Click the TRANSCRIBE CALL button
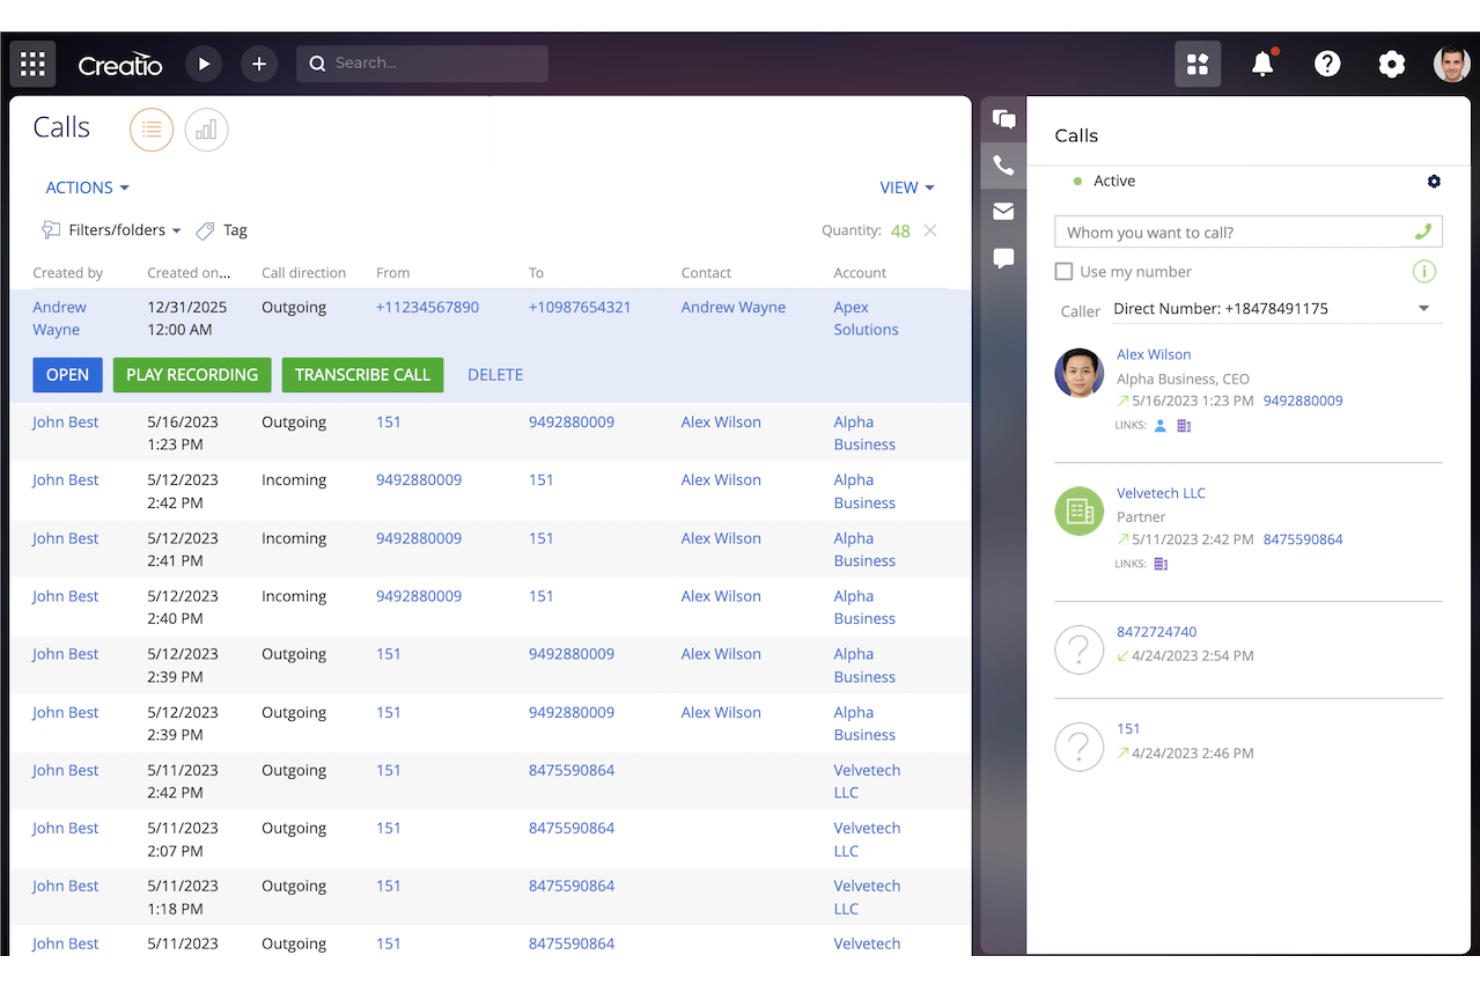 362,375
